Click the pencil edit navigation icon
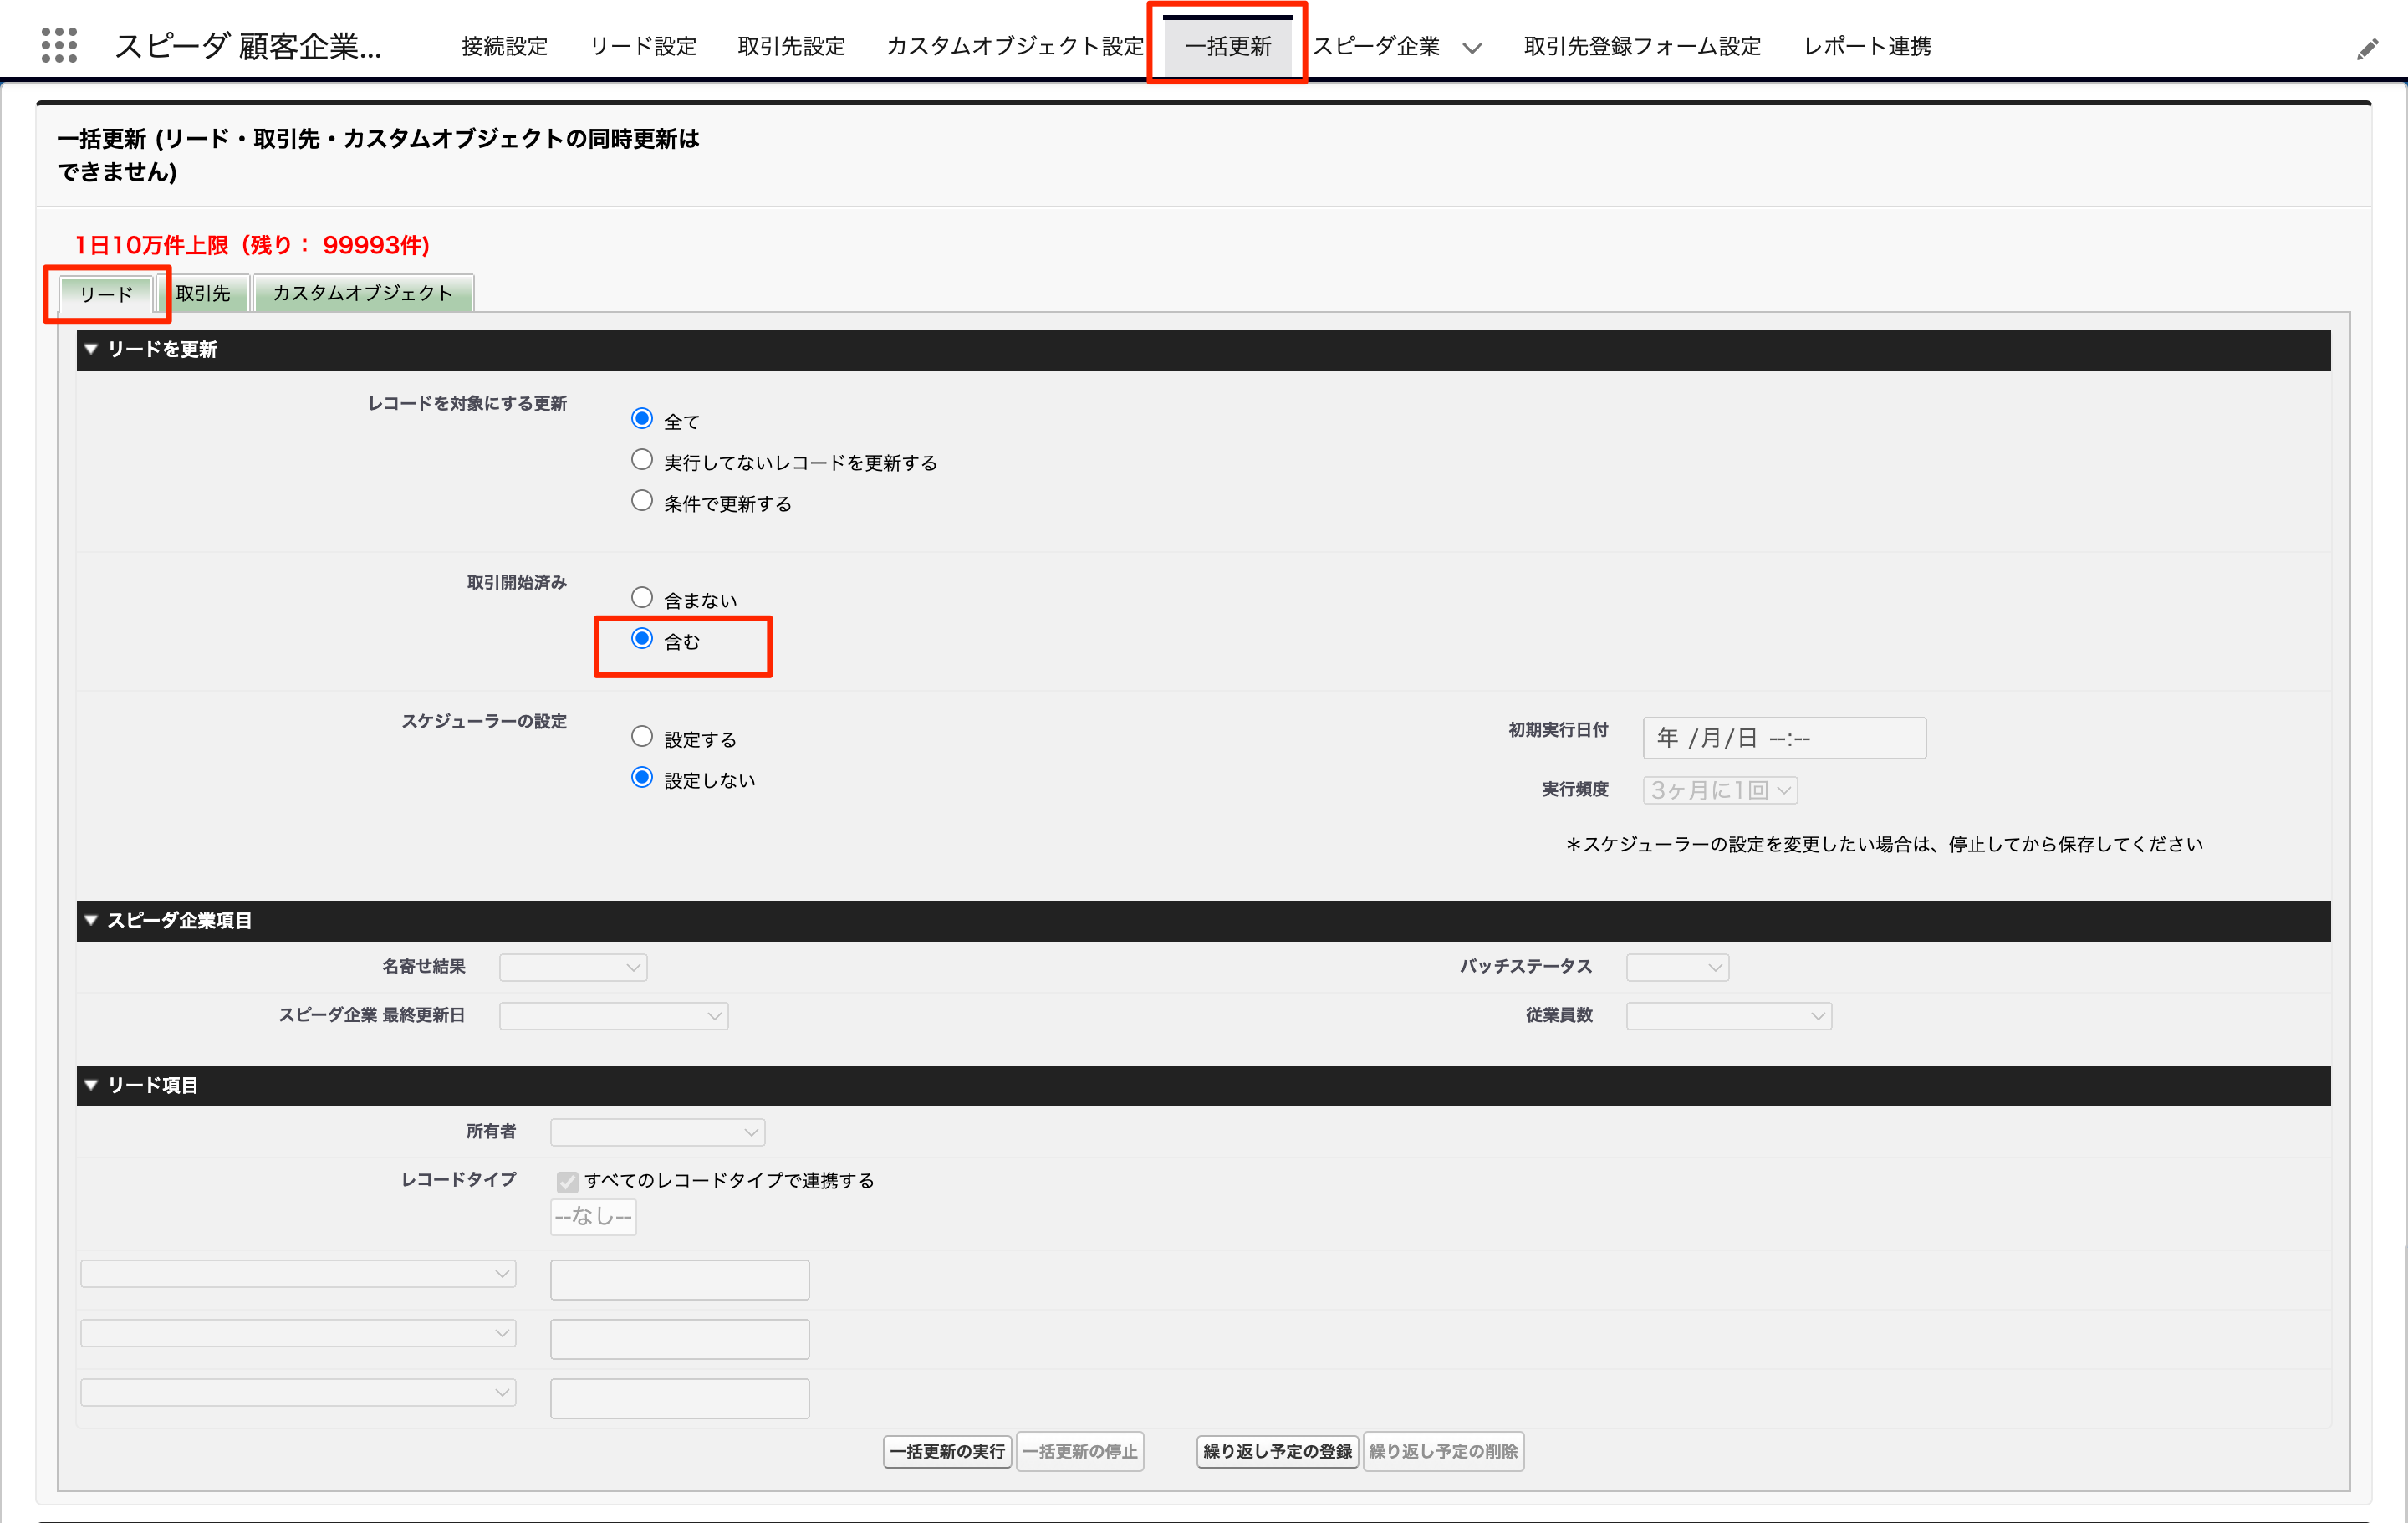 pyautogui.click(x=2366, y=49)
